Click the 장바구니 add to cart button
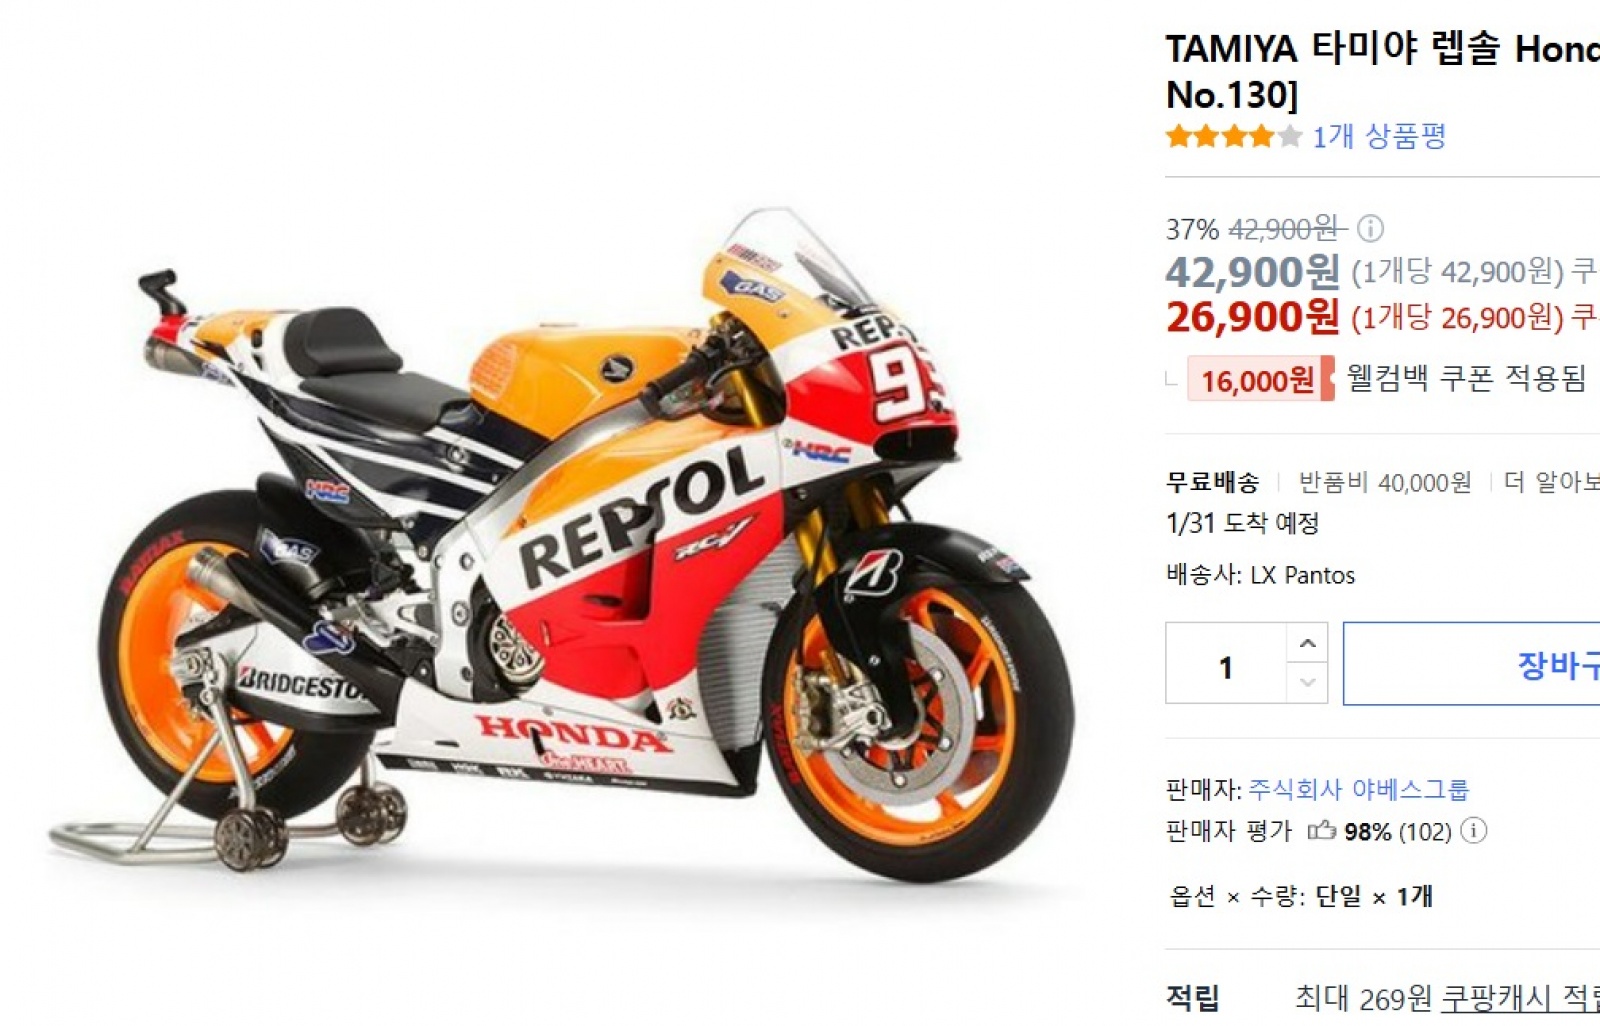The height and width of the screenshot is (1026, 1600). click(x=1471, y=664)
